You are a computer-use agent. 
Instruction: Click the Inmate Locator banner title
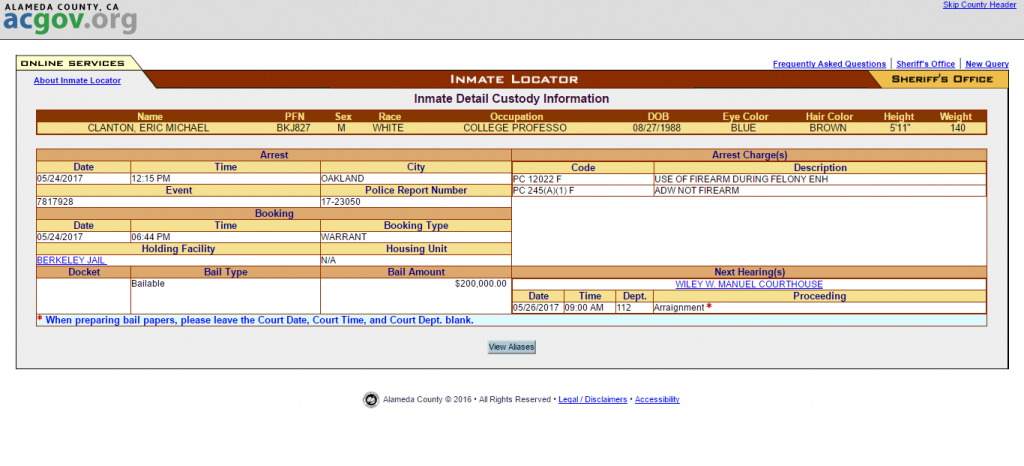tap(514, 79)
